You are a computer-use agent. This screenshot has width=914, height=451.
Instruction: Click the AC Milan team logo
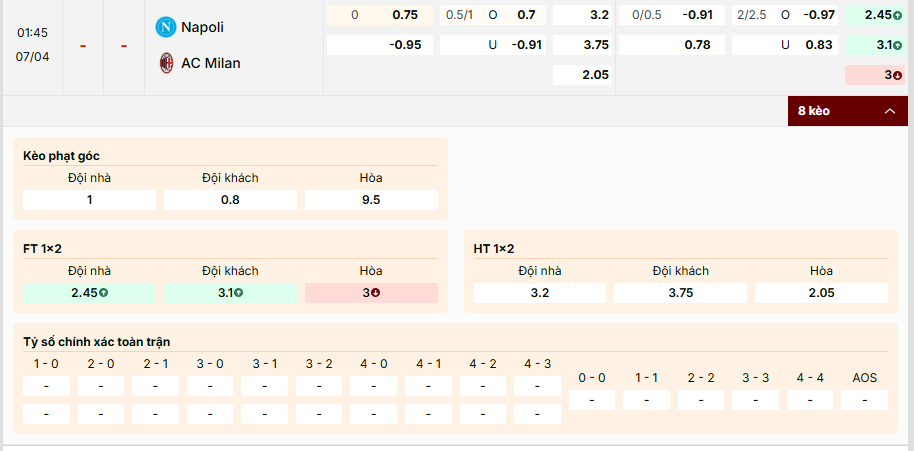(166, 63)
